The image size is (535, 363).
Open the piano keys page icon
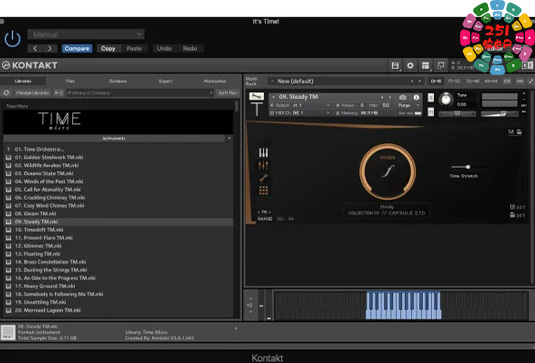tap(263, 153)
